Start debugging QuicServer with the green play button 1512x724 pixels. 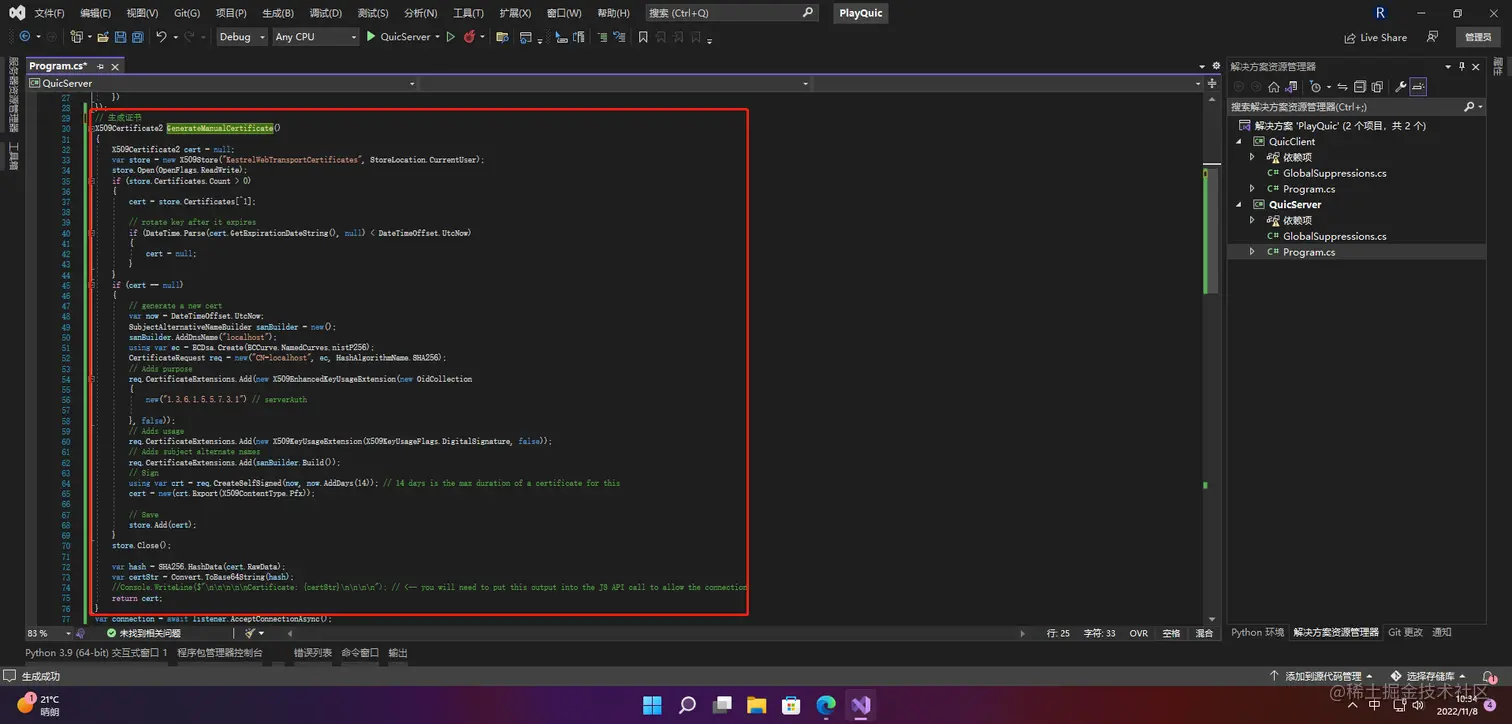click(371, 37)
